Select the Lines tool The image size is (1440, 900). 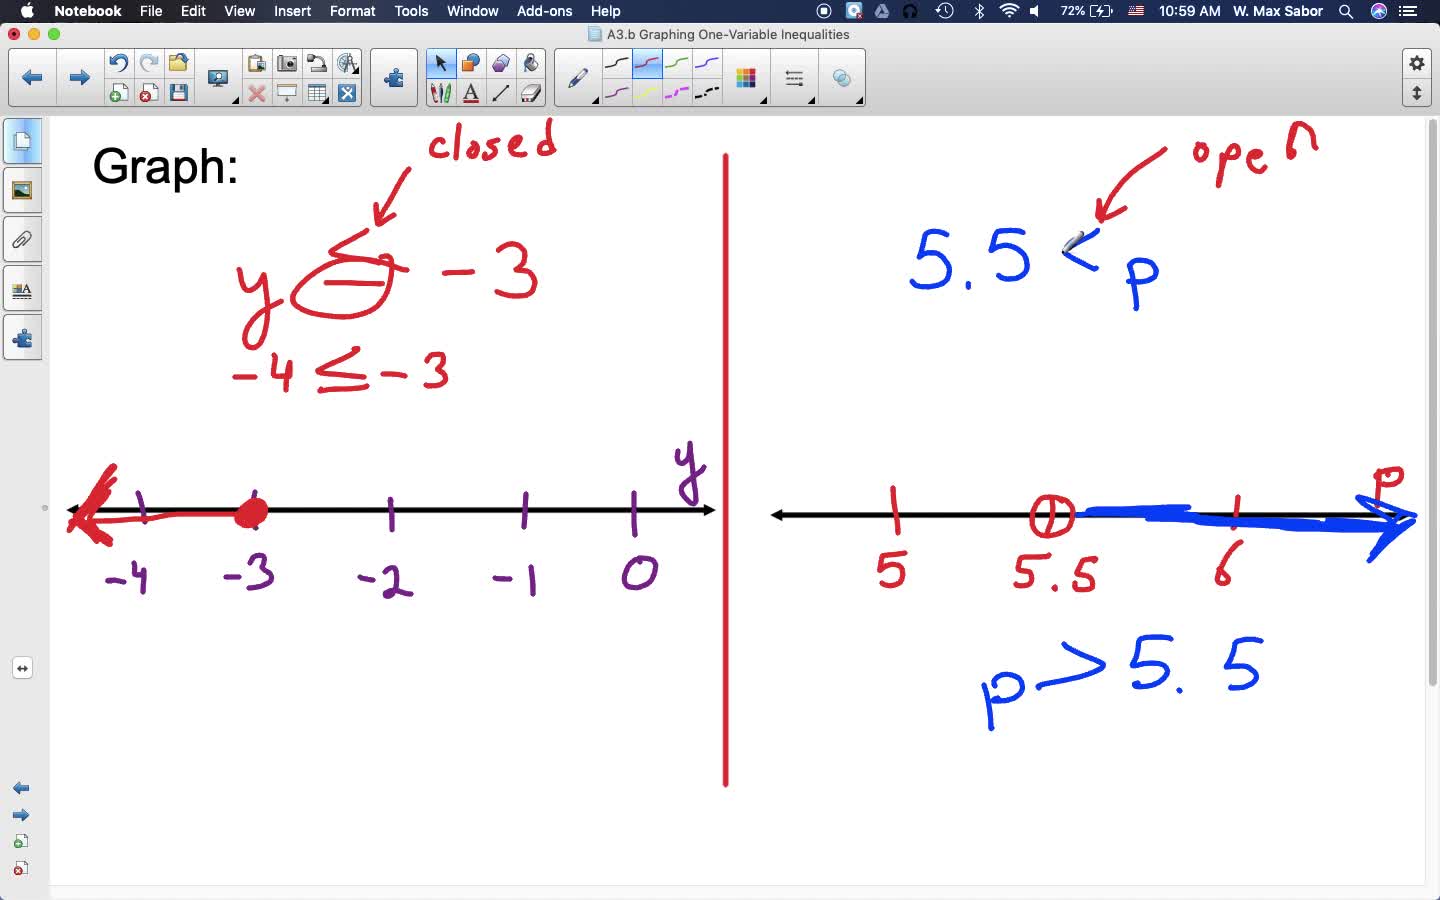[x=500, y=93]
